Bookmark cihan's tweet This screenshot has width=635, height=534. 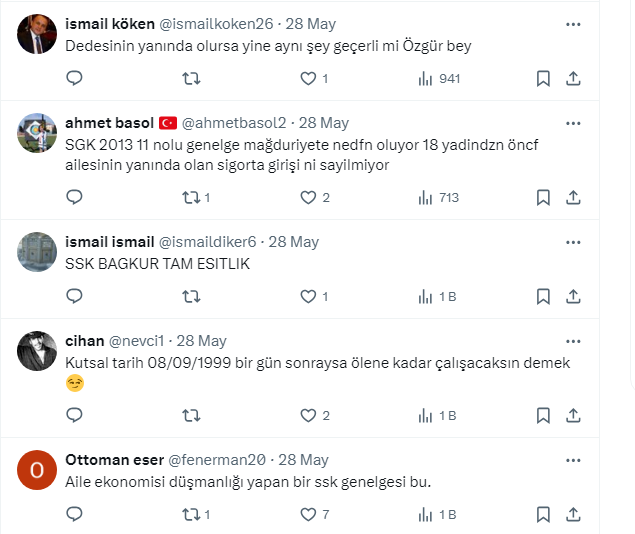pyautogui.click(x=542, y=415)
